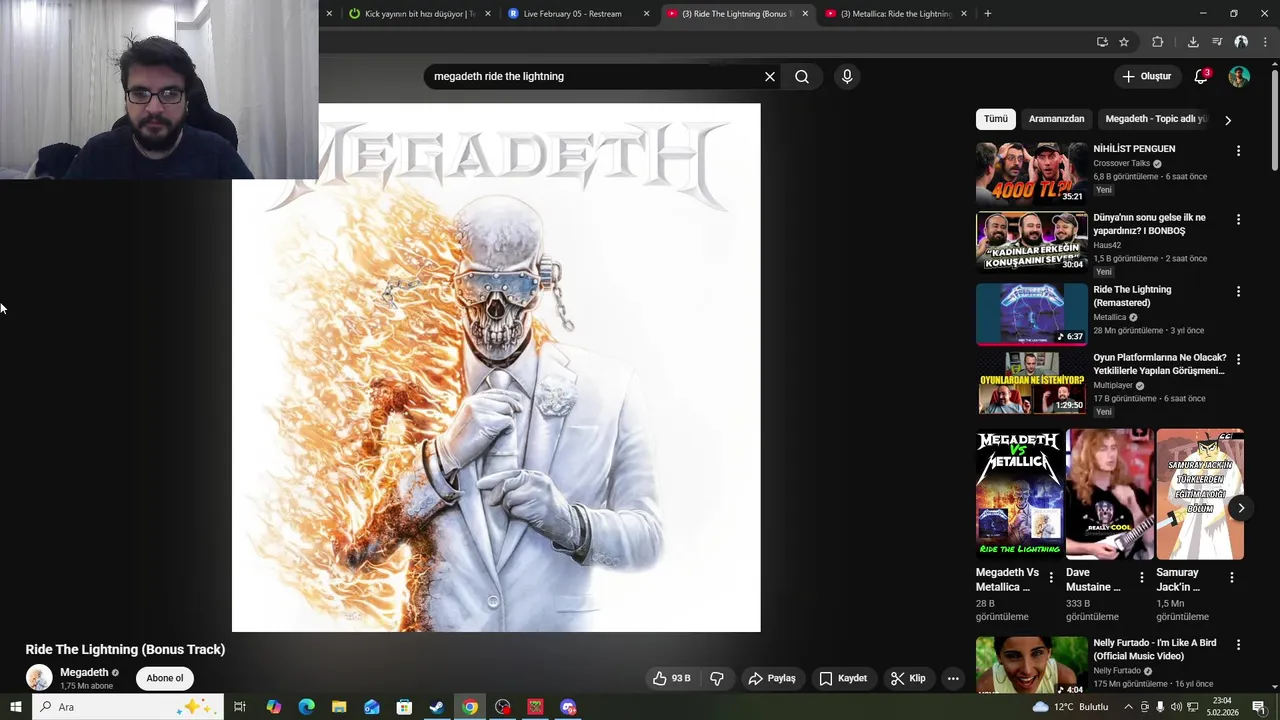Image resolution: width=1280 pixels, height=720 pixels.
Task: Save the video with Kaydet
Action: (x=843, y=678)
